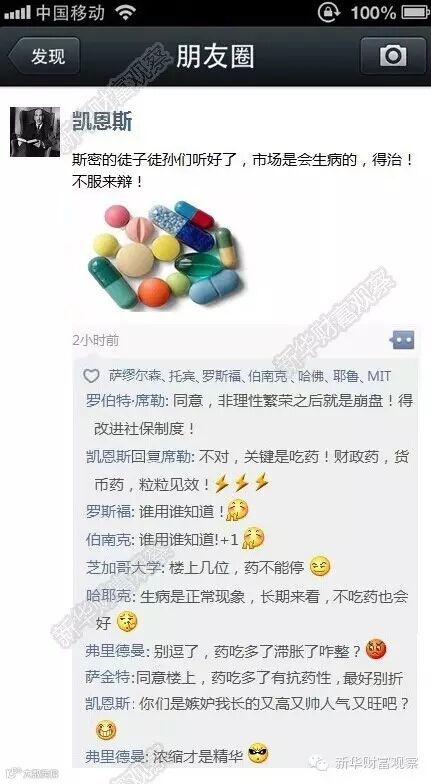
Task: Tap the grinning emoji under 凯恩斯's reply
Action: click(x=106, y=731)
